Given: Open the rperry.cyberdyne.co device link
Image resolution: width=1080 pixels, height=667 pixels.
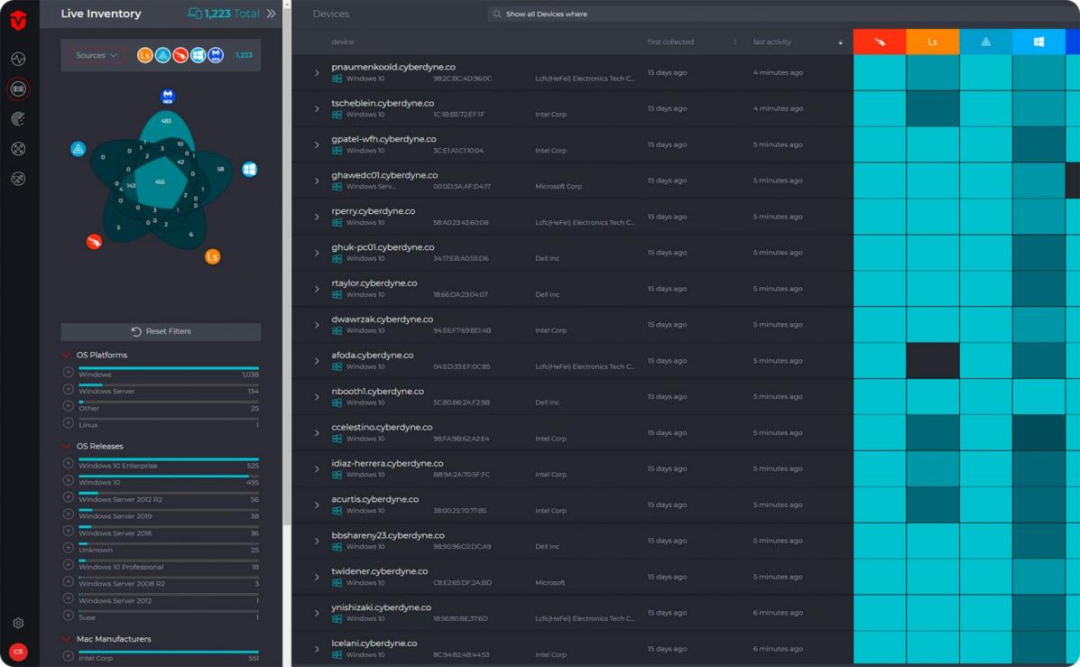Looking at the screenshot, I should click(373, 211).
